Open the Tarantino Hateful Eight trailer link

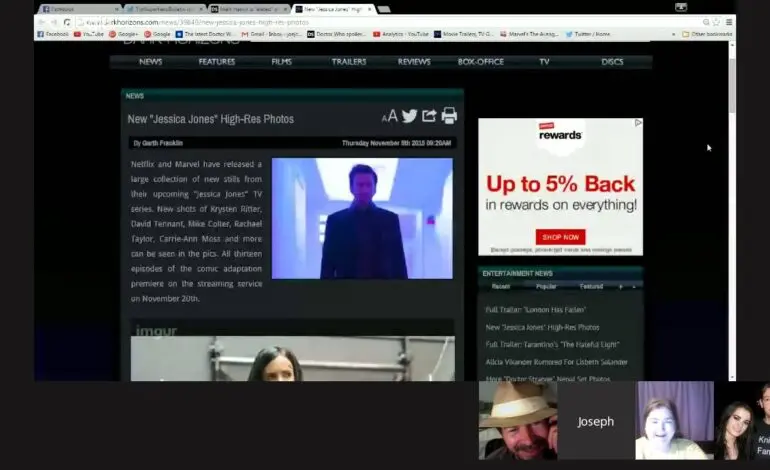[x=552, y=345]
